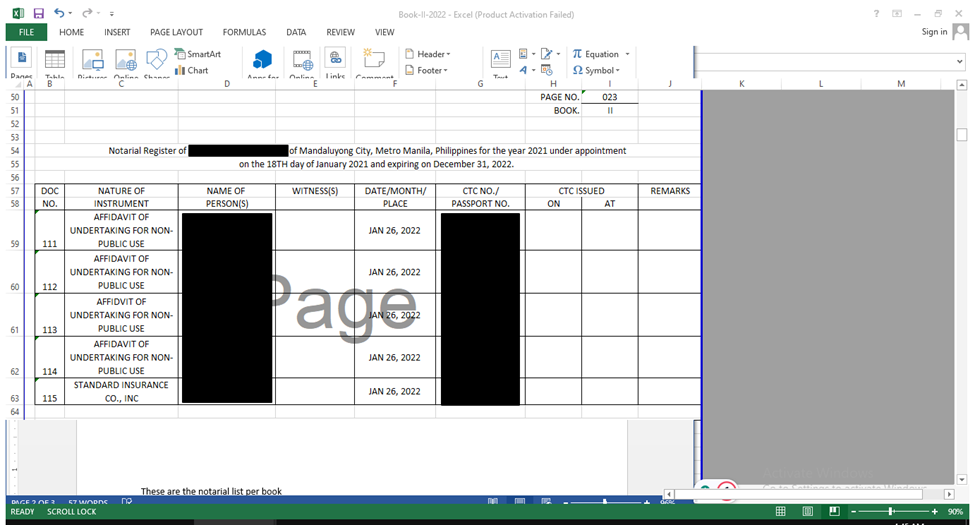Open the Header dropdown

click(428, 54)
